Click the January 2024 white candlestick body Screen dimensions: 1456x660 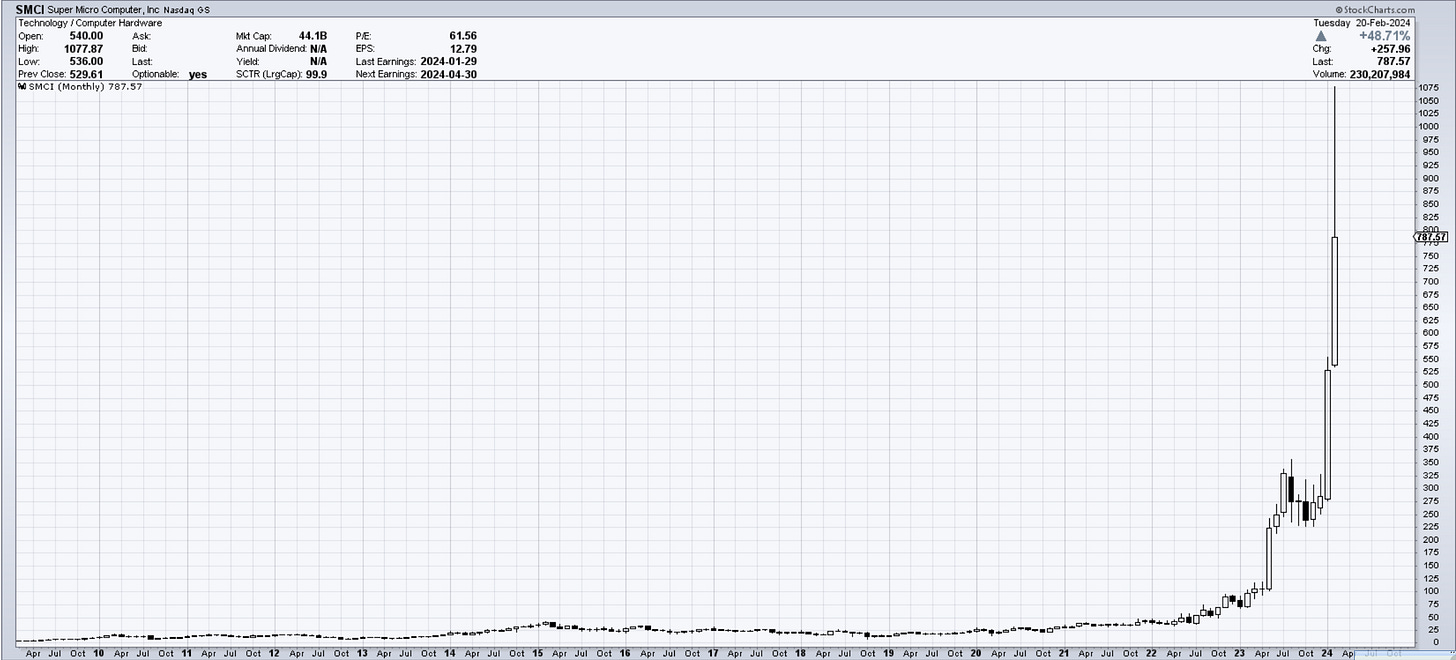click(x=1327, y=435)
